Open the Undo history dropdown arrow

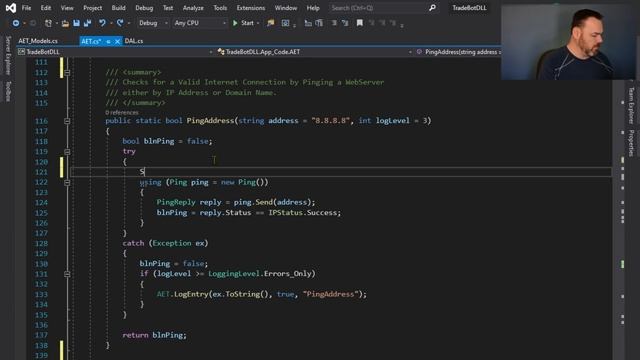(111, 23)
